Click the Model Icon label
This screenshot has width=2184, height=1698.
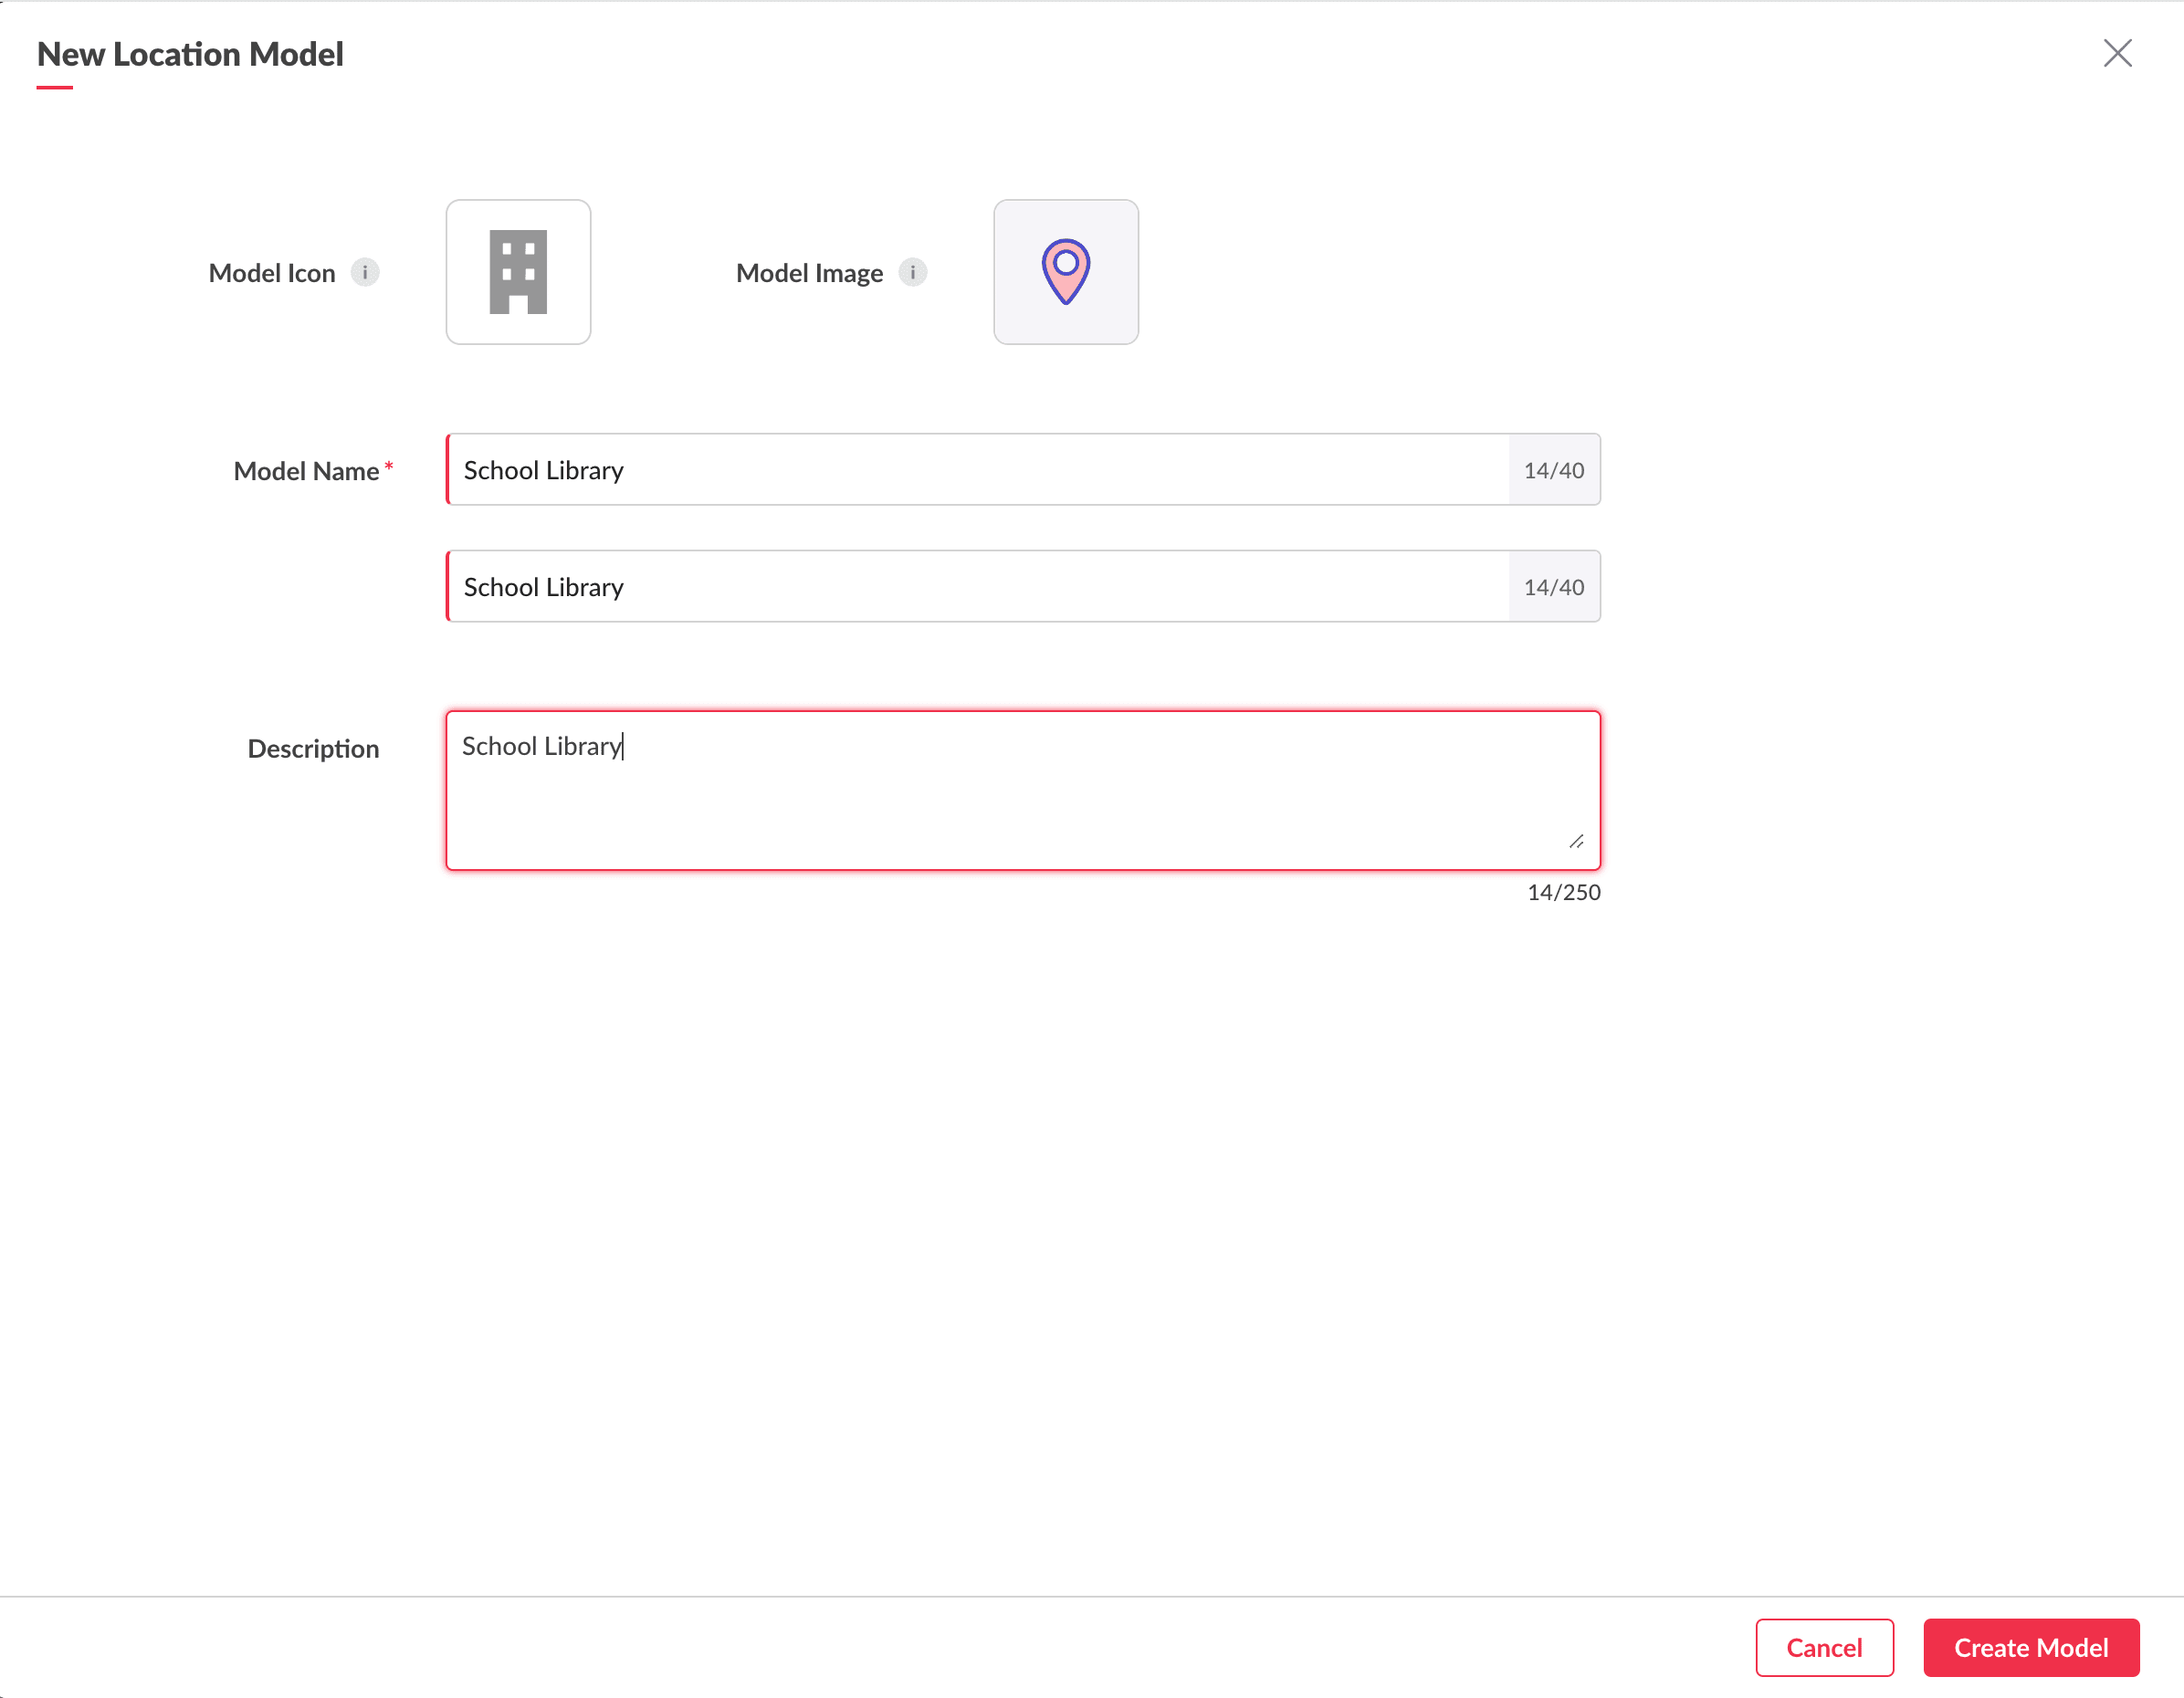point(272,273)
